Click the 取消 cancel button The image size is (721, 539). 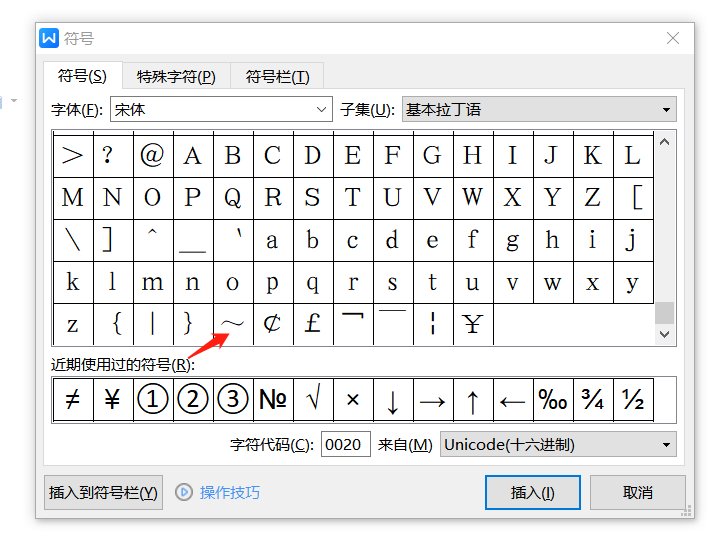638,493
